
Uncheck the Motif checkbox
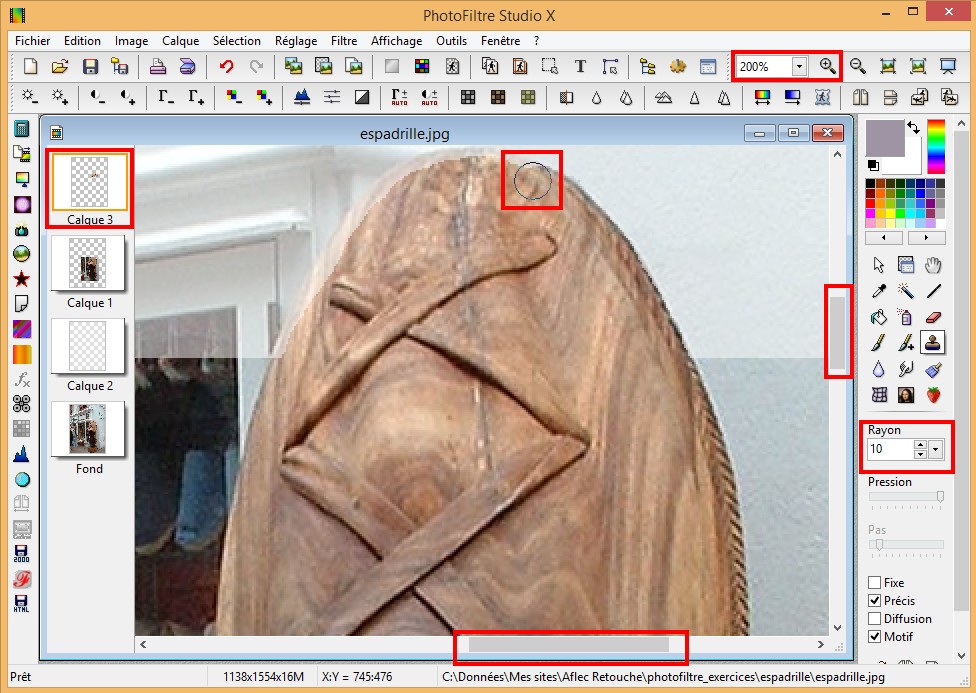coord(875,636)
